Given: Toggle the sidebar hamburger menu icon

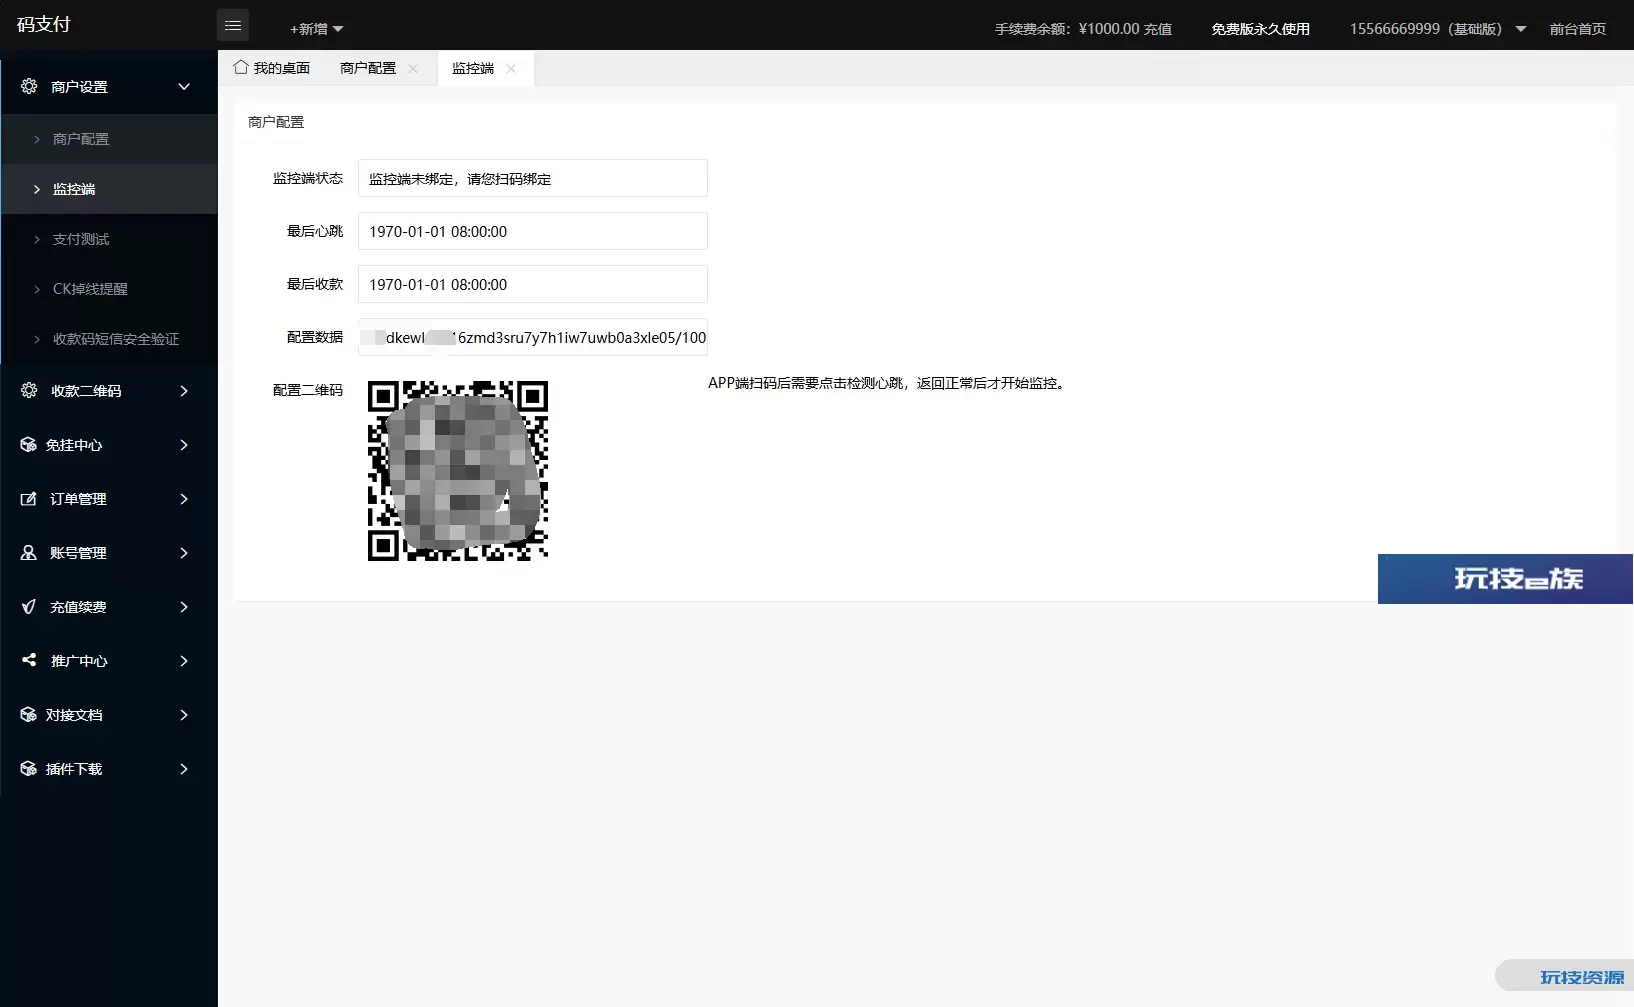Looking at the screenshot, I should coord(233,25).
